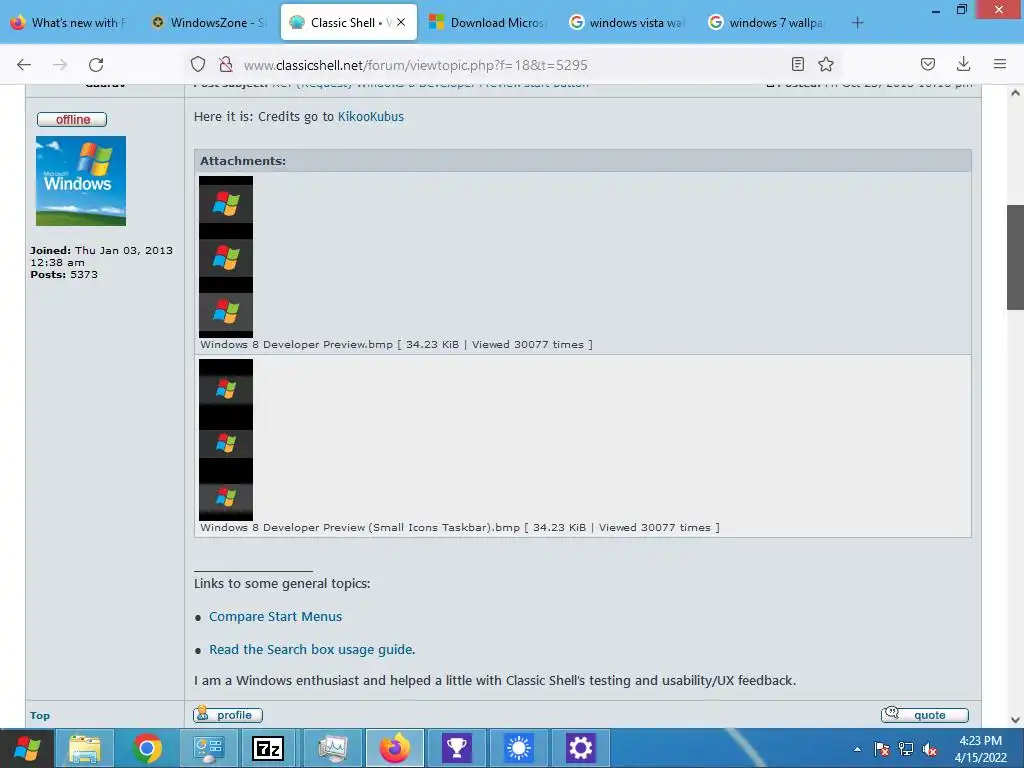Open Read the Search box usage guide

[312, 650]
